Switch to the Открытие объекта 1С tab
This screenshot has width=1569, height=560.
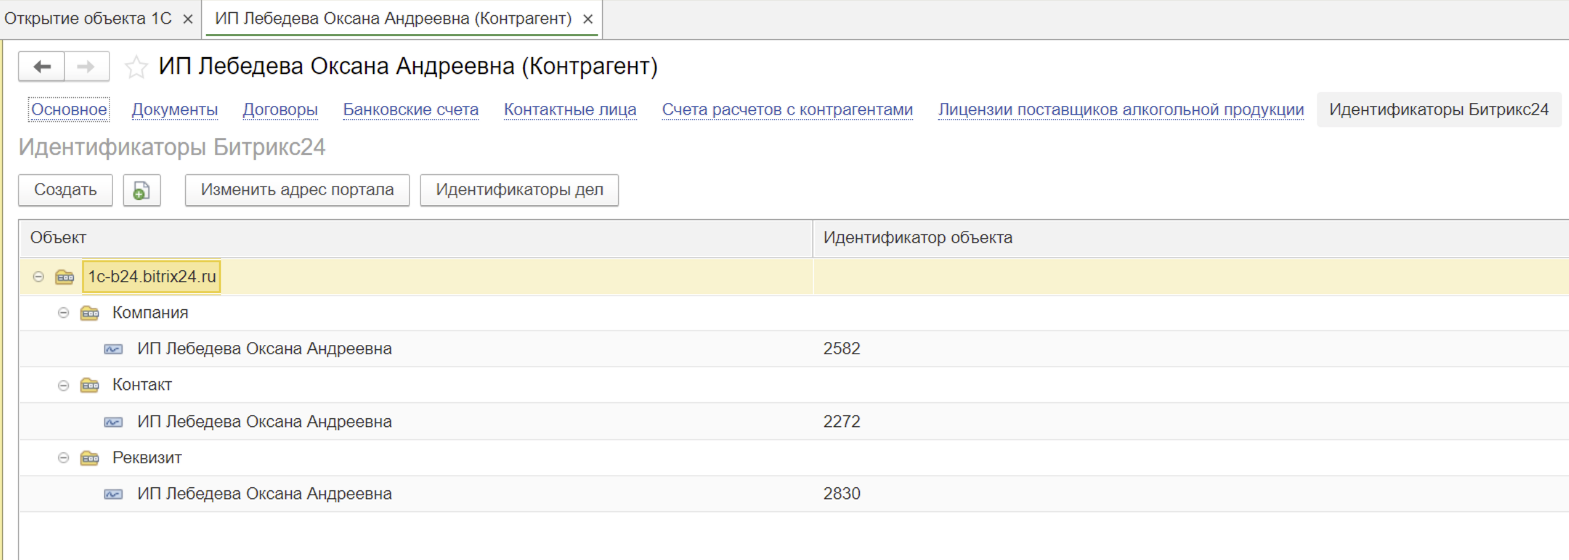coord(88,19)
